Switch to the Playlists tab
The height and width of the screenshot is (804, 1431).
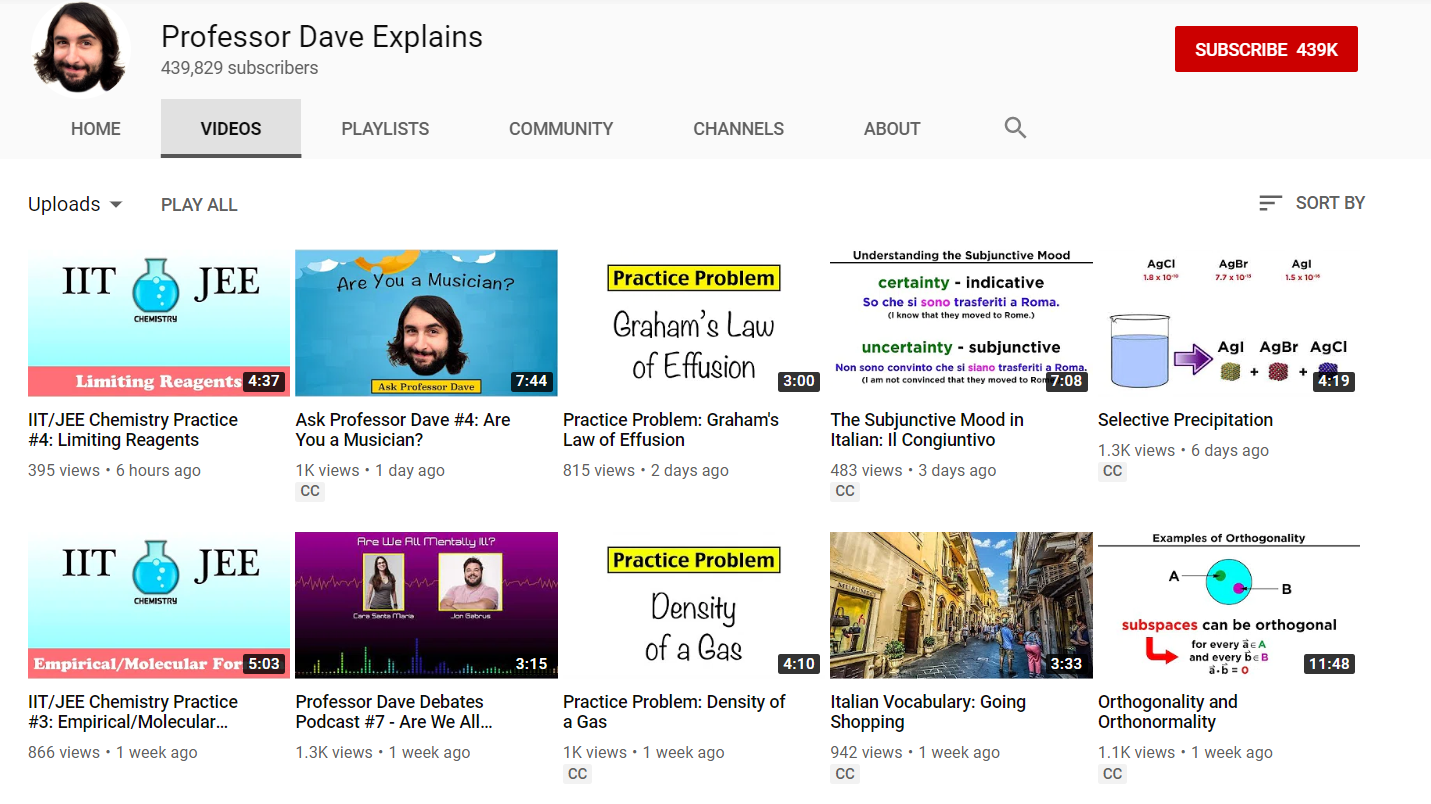385,129
